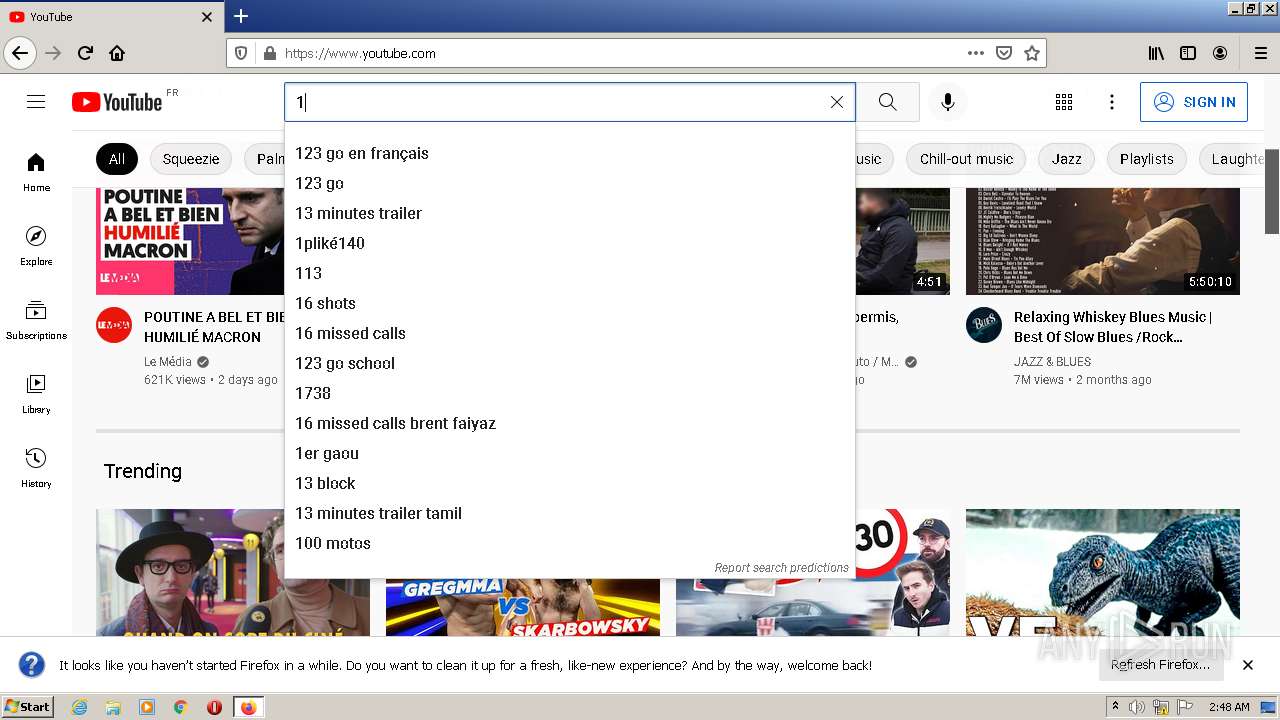Open the Firefox account icon
The width and height of the screenshot is (1280, 720).
coord(1220,53)
